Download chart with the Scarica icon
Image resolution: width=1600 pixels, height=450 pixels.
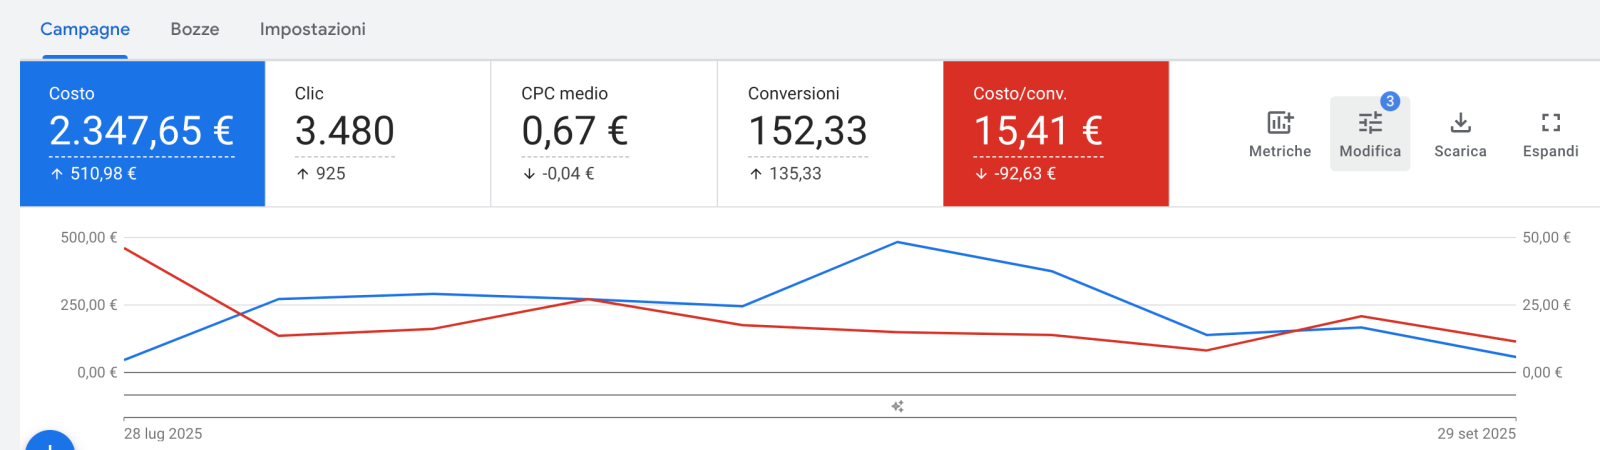point(1460,123)
